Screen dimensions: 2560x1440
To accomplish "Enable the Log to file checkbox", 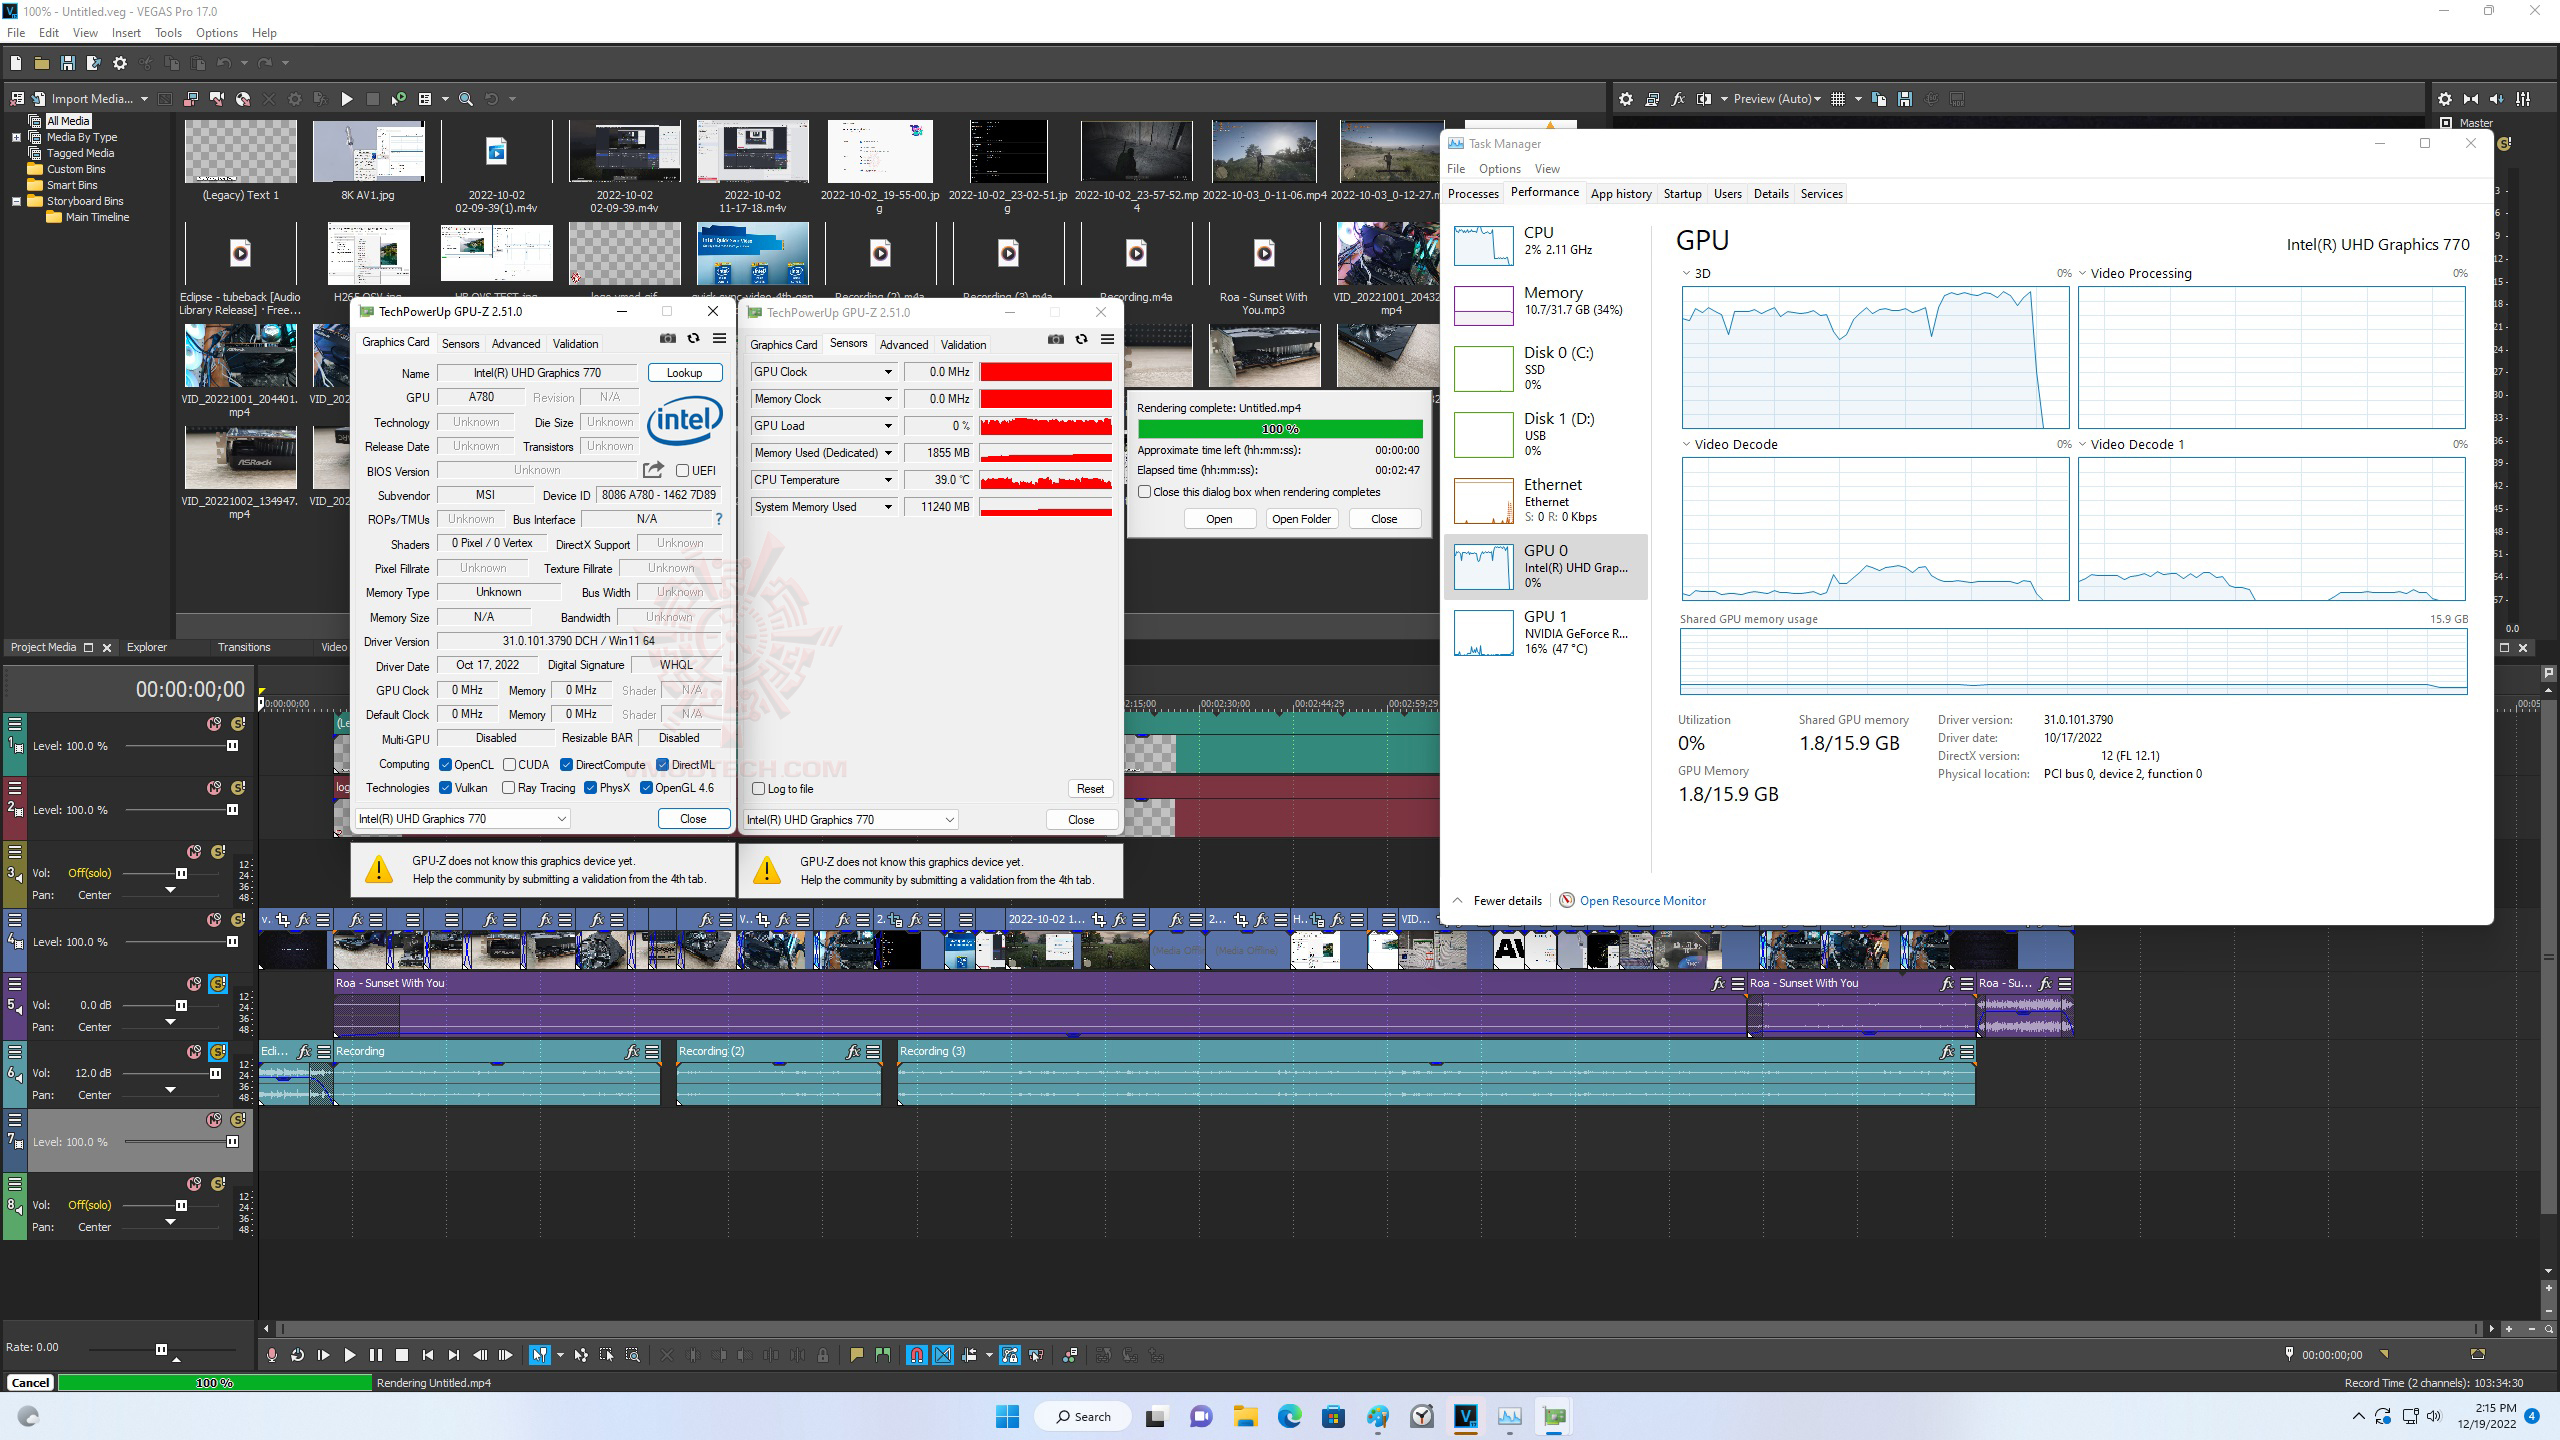I will pyautogui.click(x=759, y=789).
